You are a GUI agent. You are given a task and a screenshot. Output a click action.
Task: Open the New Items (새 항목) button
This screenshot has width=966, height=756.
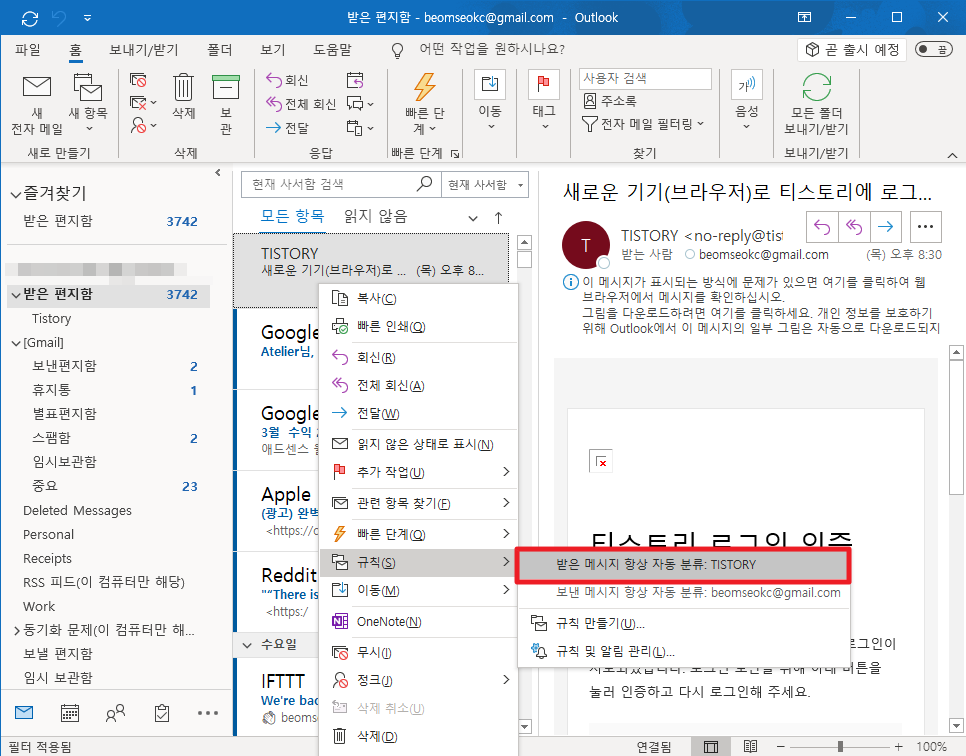pyautogui.click(x=87, y=105)
